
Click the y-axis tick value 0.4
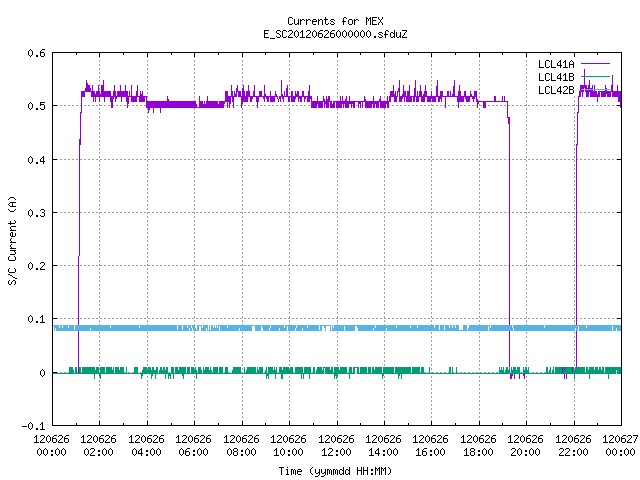click(36, 160)
